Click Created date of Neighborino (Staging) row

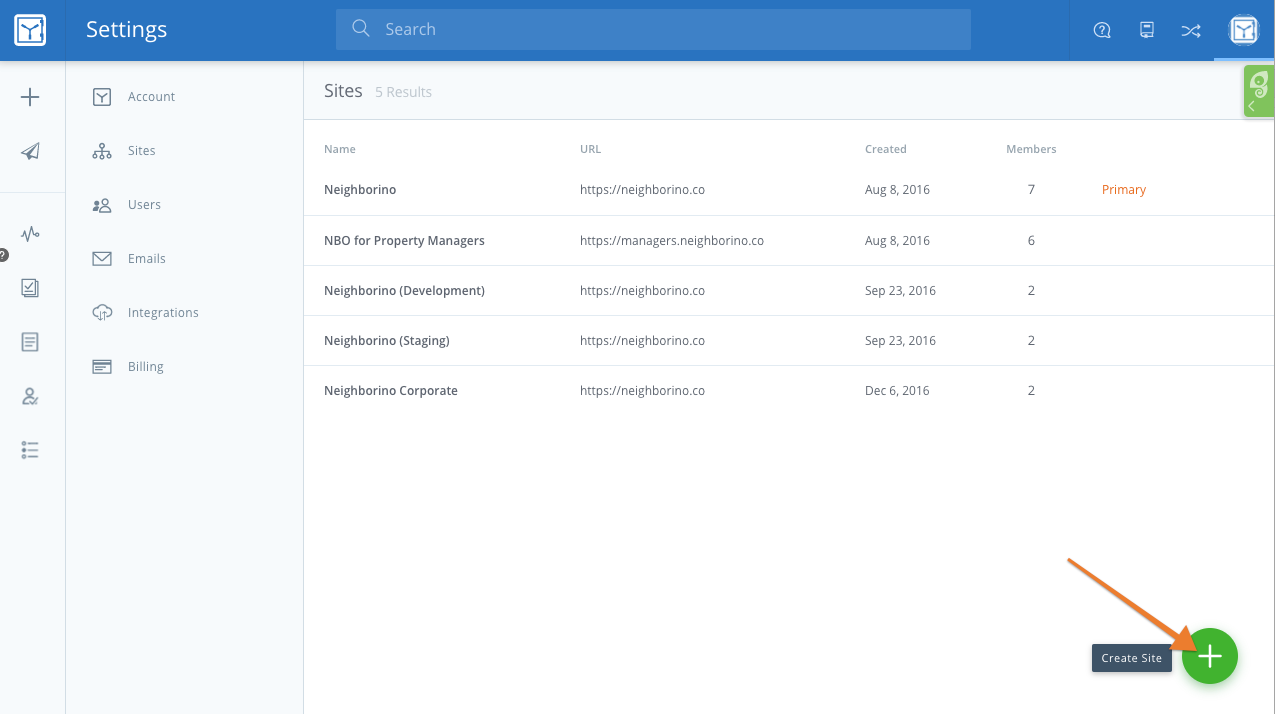click(900, 341)
